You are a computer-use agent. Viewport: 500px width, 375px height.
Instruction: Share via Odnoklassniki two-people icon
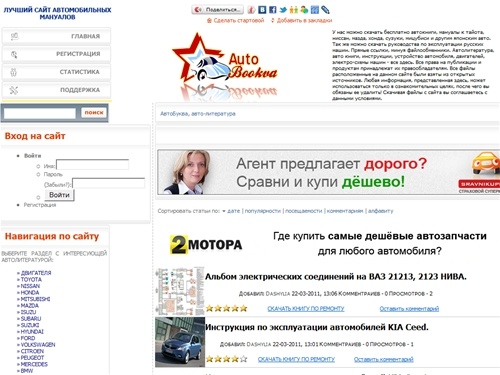pos(294,10)
